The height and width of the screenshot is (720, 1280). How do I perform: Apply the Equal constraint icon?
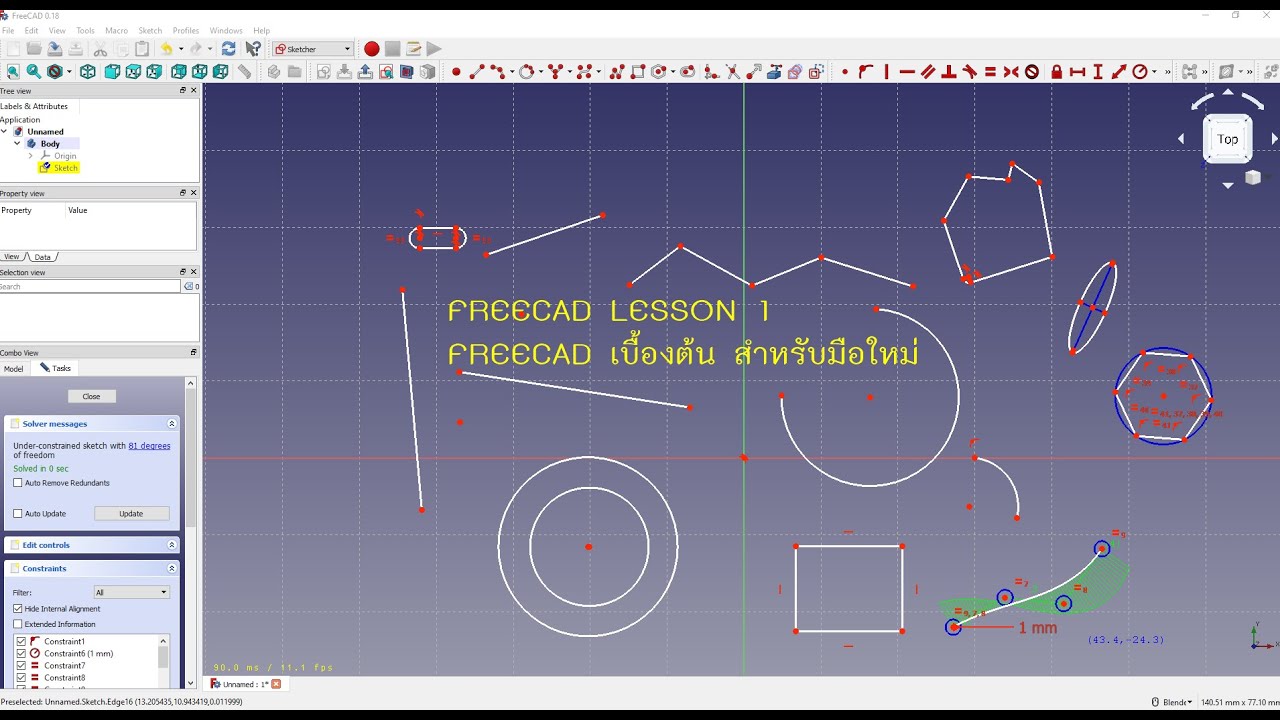(x=990, y=72)
